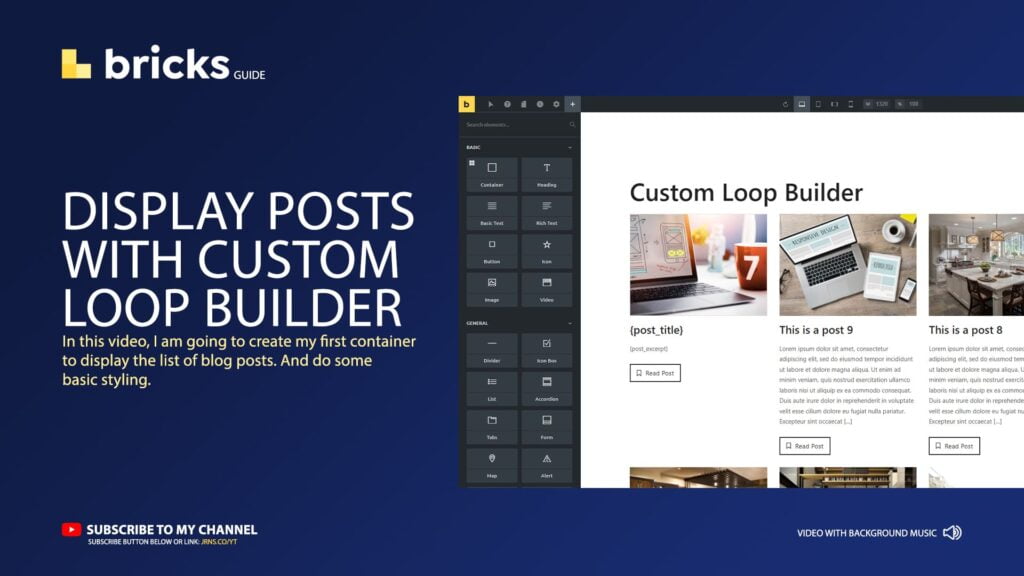Add an Icon element
1024x576 pixels.
(x=547, y=251)
